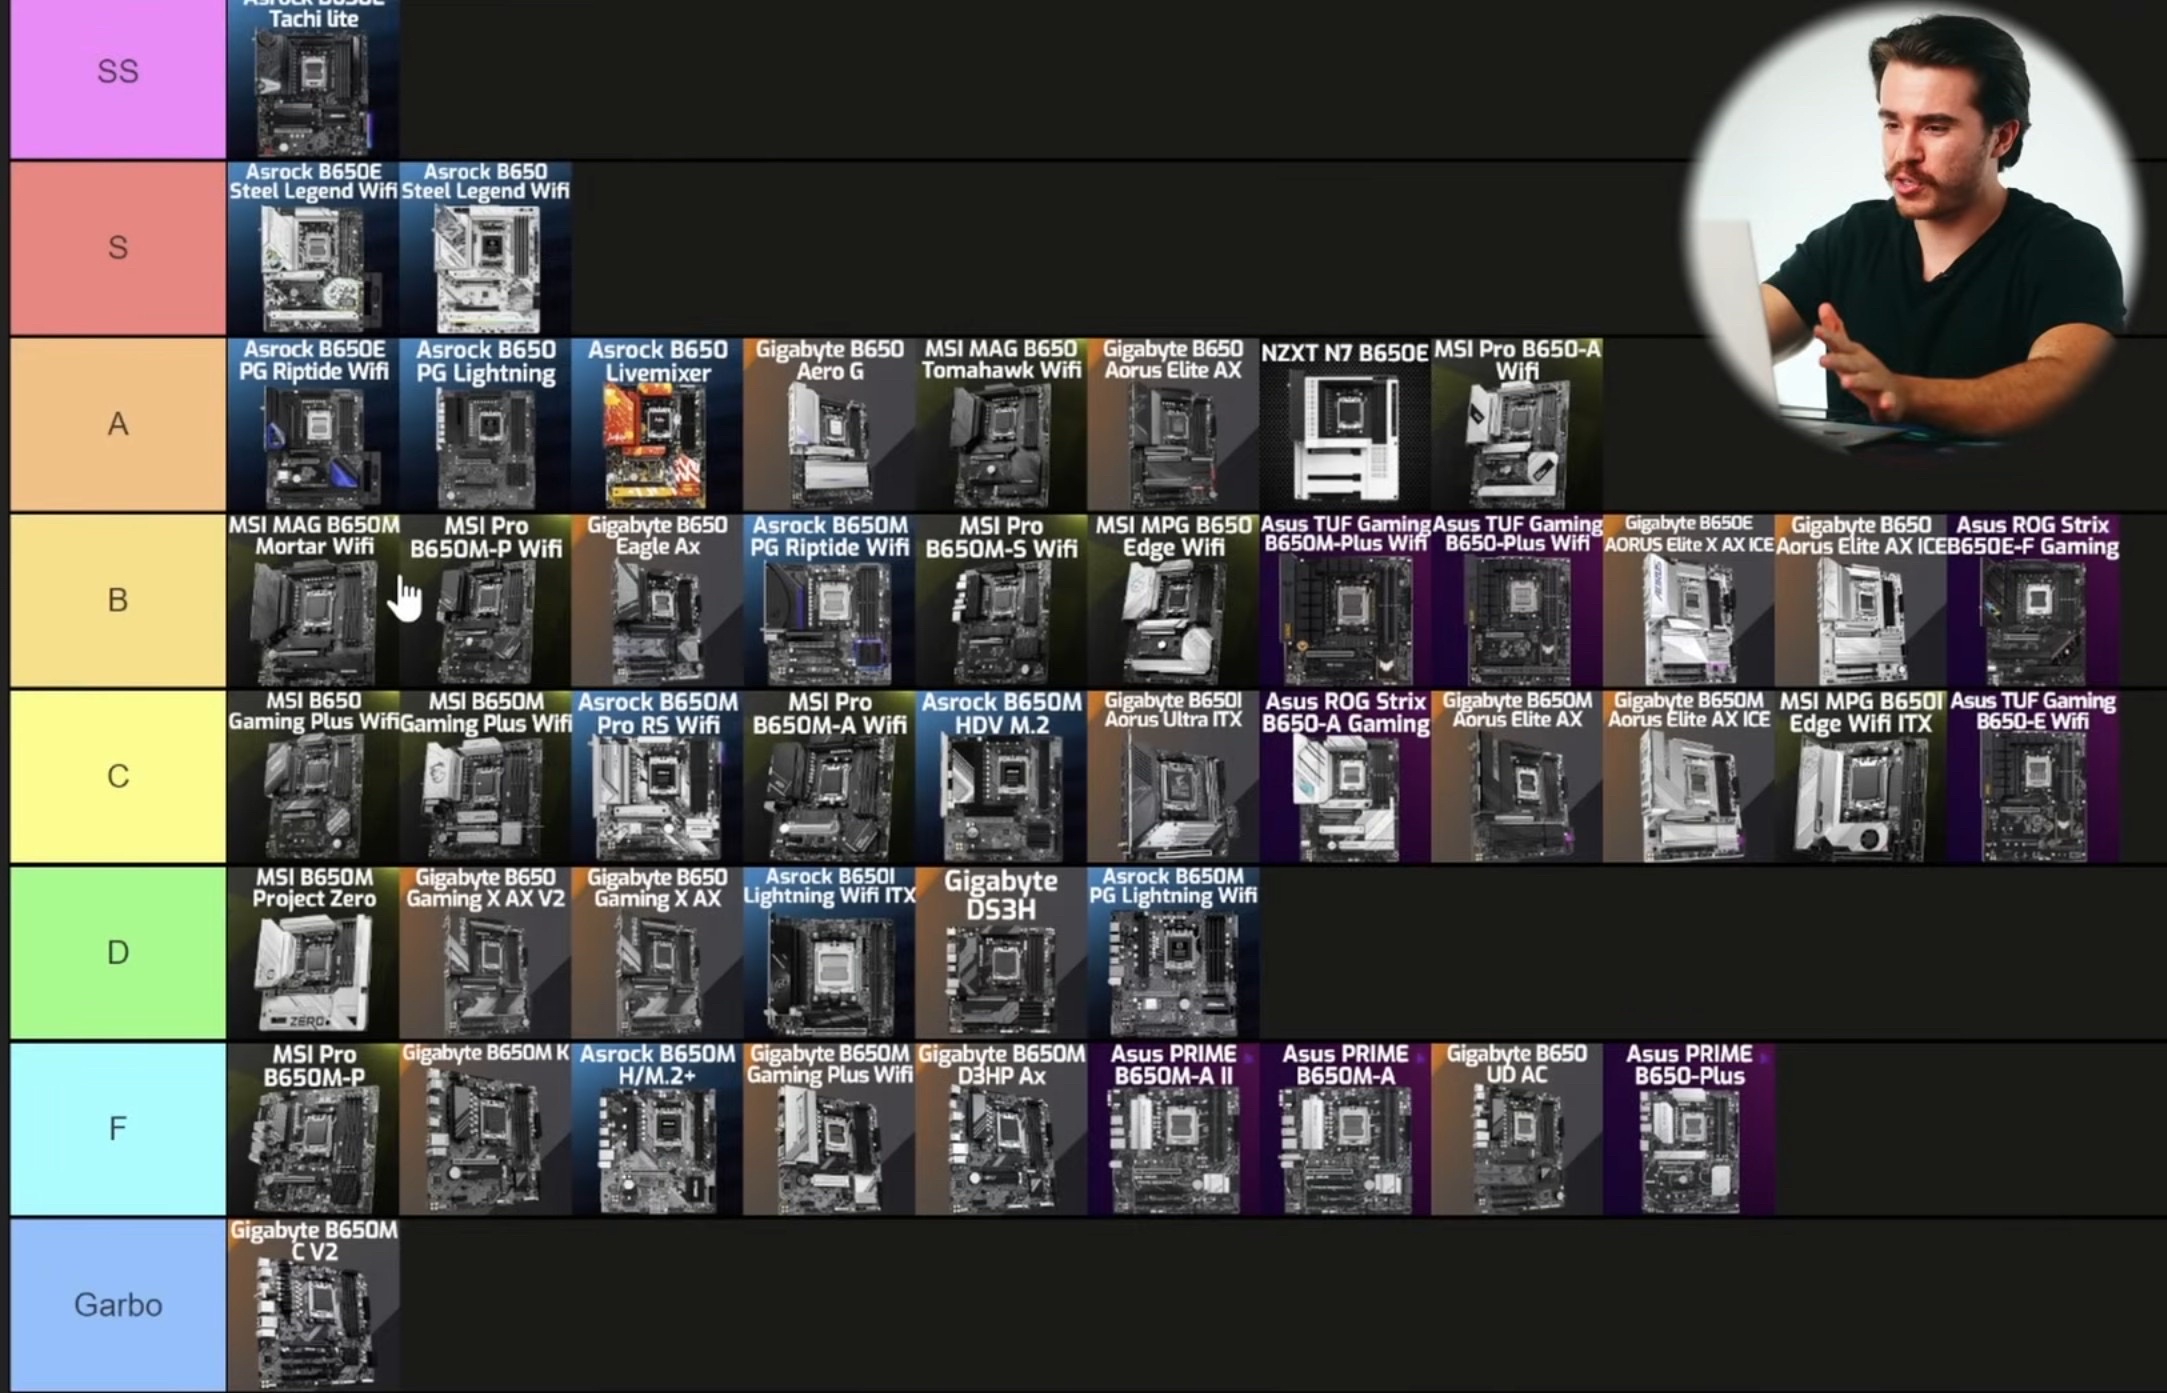Click Asus ROG Strix B650E-F Gaming tile
This screenshot has height=1393, width=2167.
coord(2033,600)
